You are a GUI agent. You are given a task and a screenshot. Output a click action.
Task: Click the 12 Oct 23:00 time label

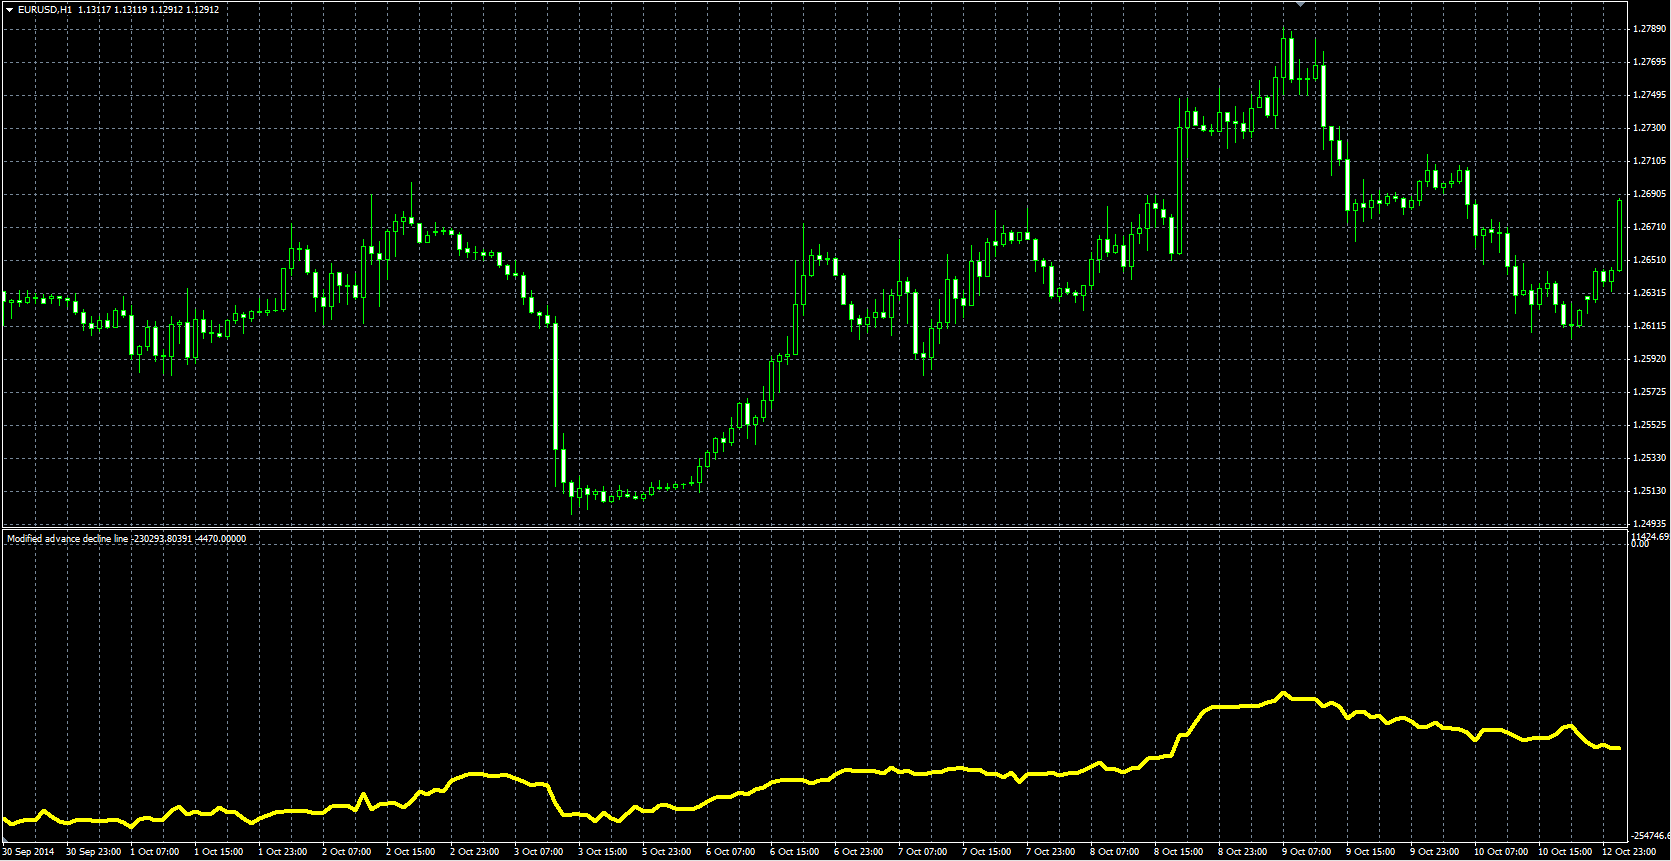[1629, 852]
